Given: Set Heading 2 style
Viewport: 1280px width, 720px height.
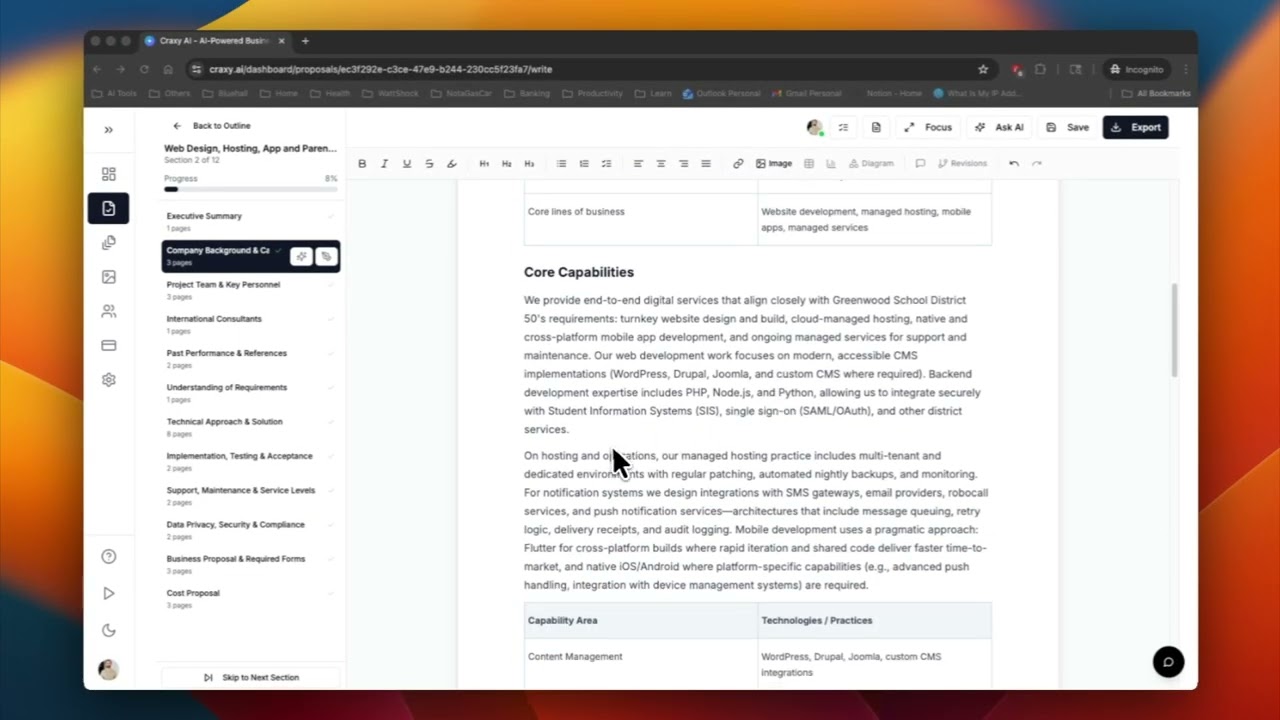Looking at the screenshot, I should (x=506, y=164).
